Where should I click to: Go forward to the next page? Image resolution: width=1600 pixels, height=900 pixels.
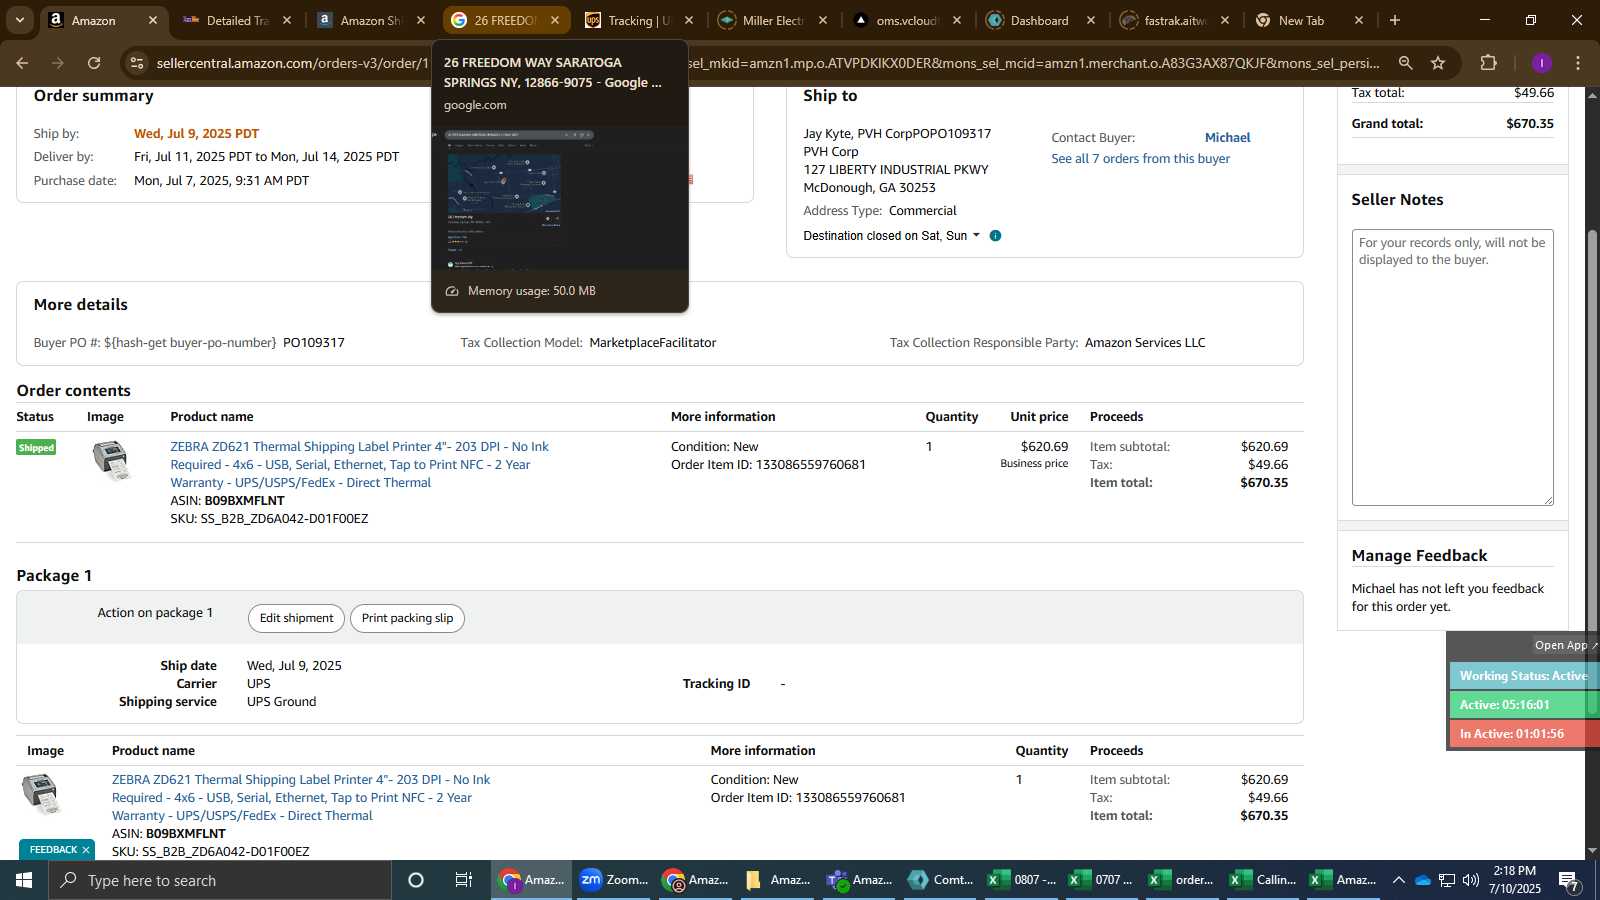point(58,63)
